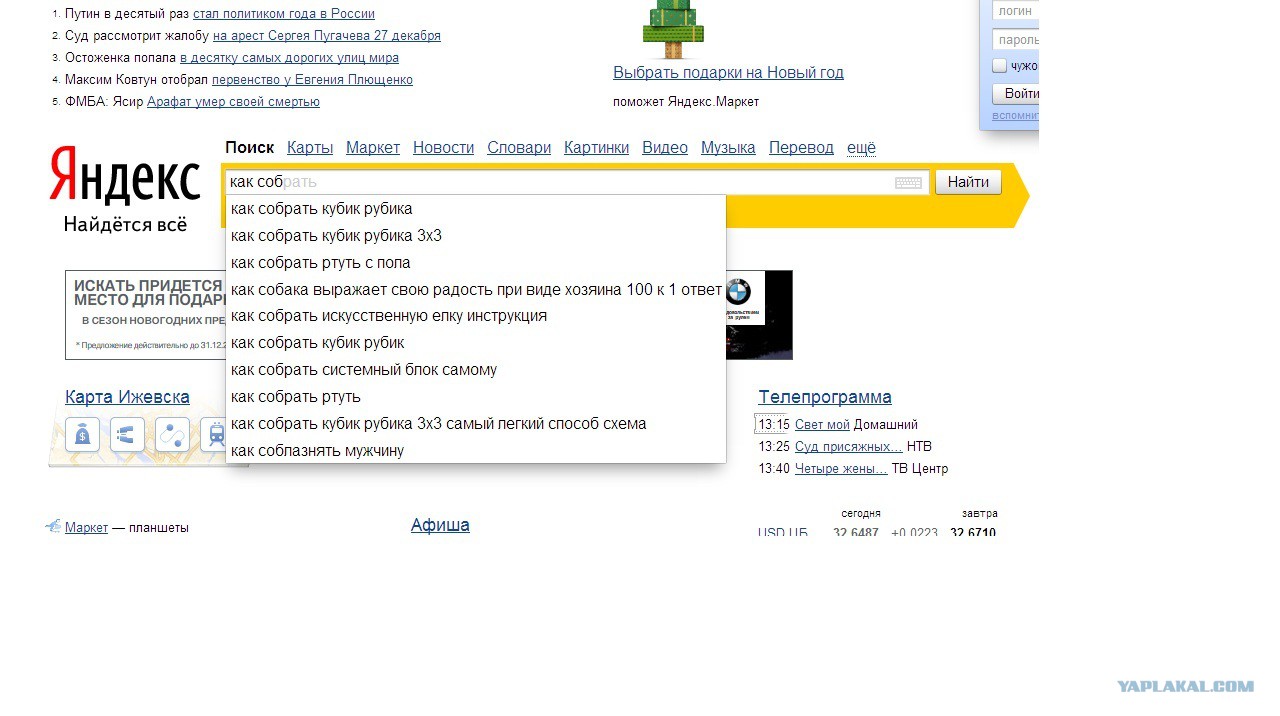
Task: Click the train icon on Izhevsk map
Action: (x=213, y=435)
